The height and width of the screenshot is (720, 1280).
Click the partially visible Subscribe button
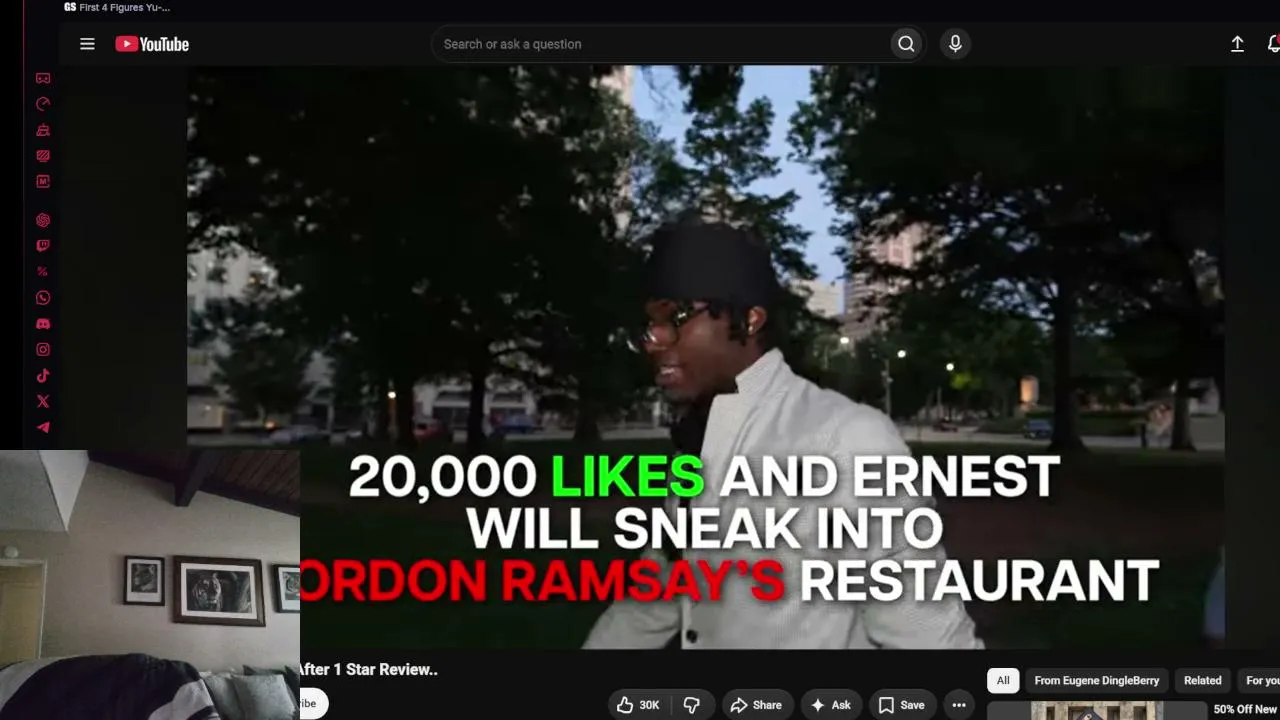314,704
